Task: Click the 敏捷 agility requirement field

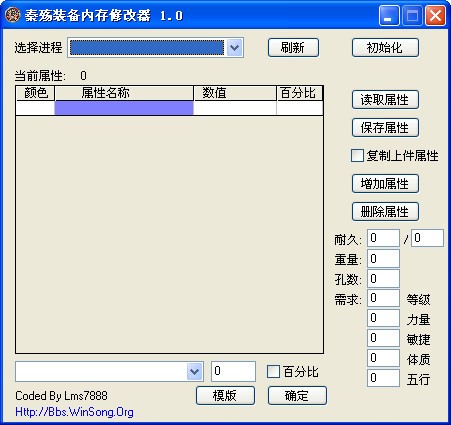Action: pos(383,338)
